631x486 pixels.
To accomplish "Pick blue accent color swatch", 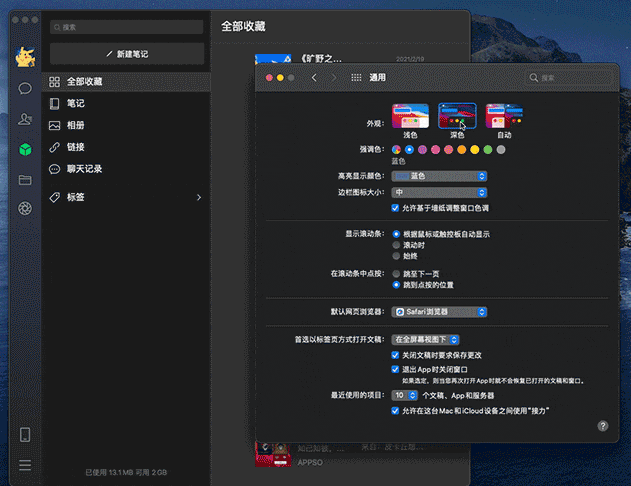I will (409, 150).
